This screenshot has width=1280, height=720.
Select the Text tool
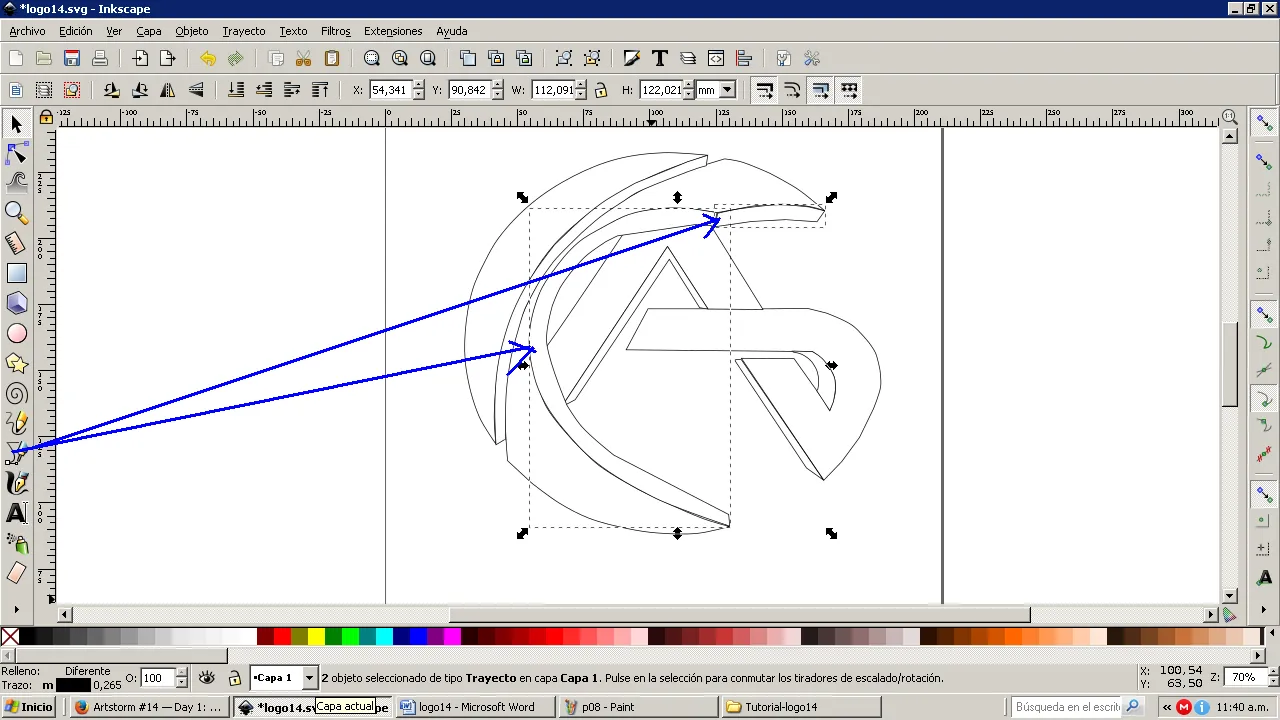[x=17, y=514]
